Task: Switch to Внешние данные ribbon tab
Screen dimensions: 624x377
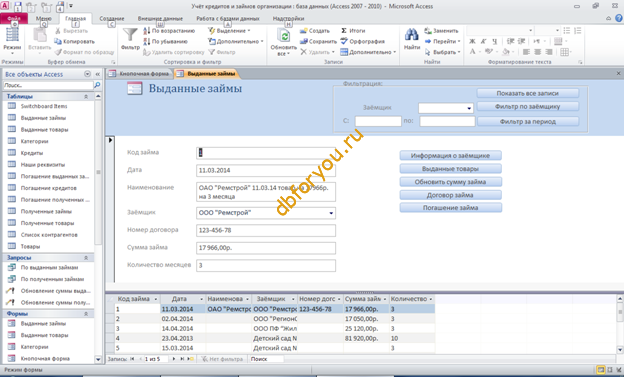Action: pyautogui.click(x=160, y=19)
